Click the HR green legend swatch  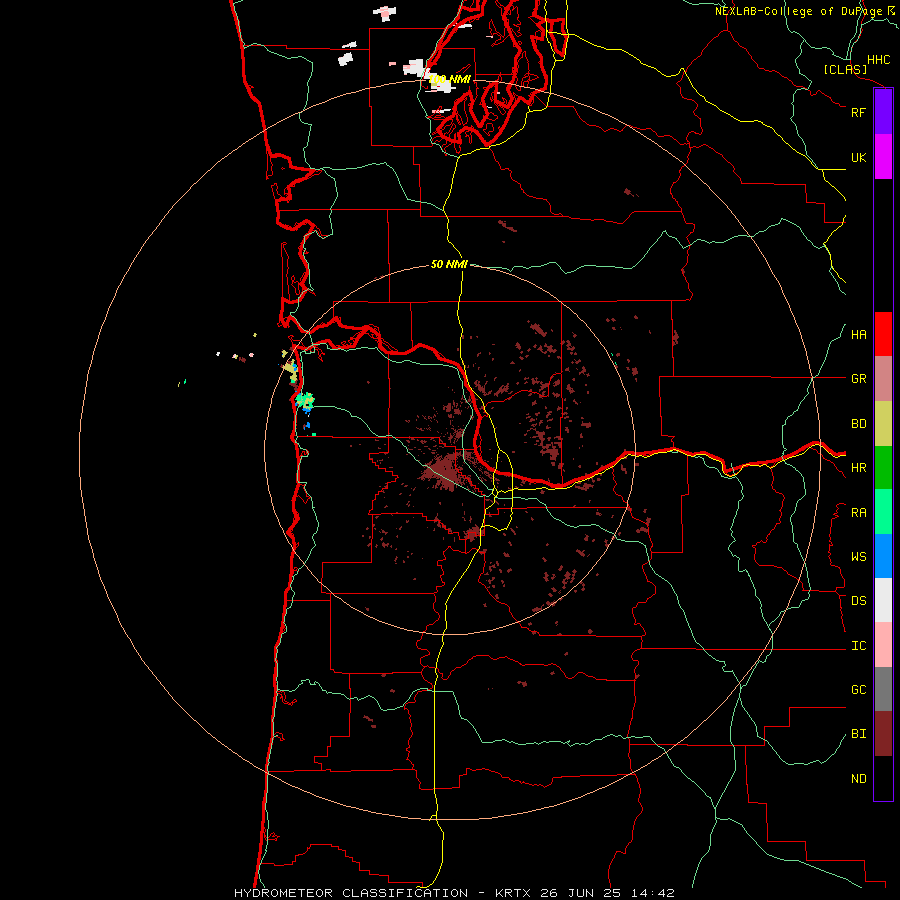[x=883, y=468]
